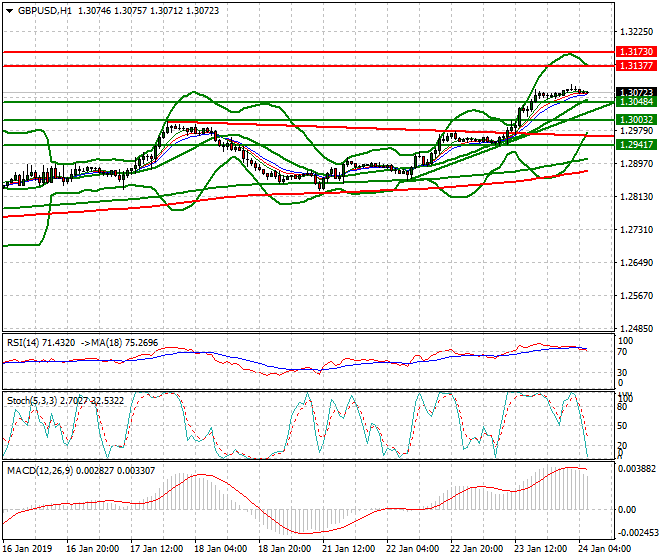Click the 23 Jan 12:00 time label

click(x=540, y=549)
